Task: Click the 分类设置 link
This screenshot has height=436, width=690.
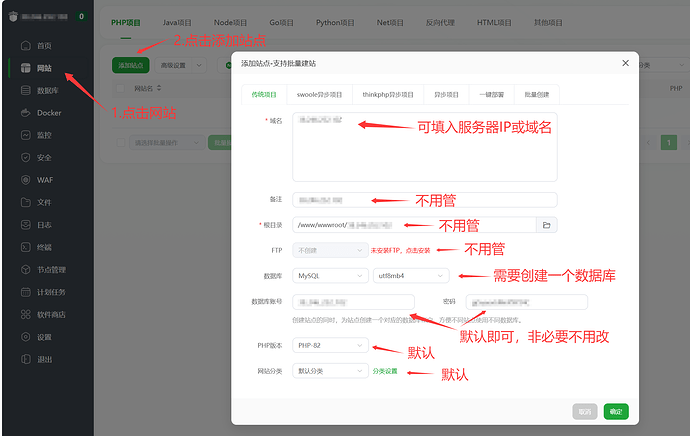Action: click(385, 371)
